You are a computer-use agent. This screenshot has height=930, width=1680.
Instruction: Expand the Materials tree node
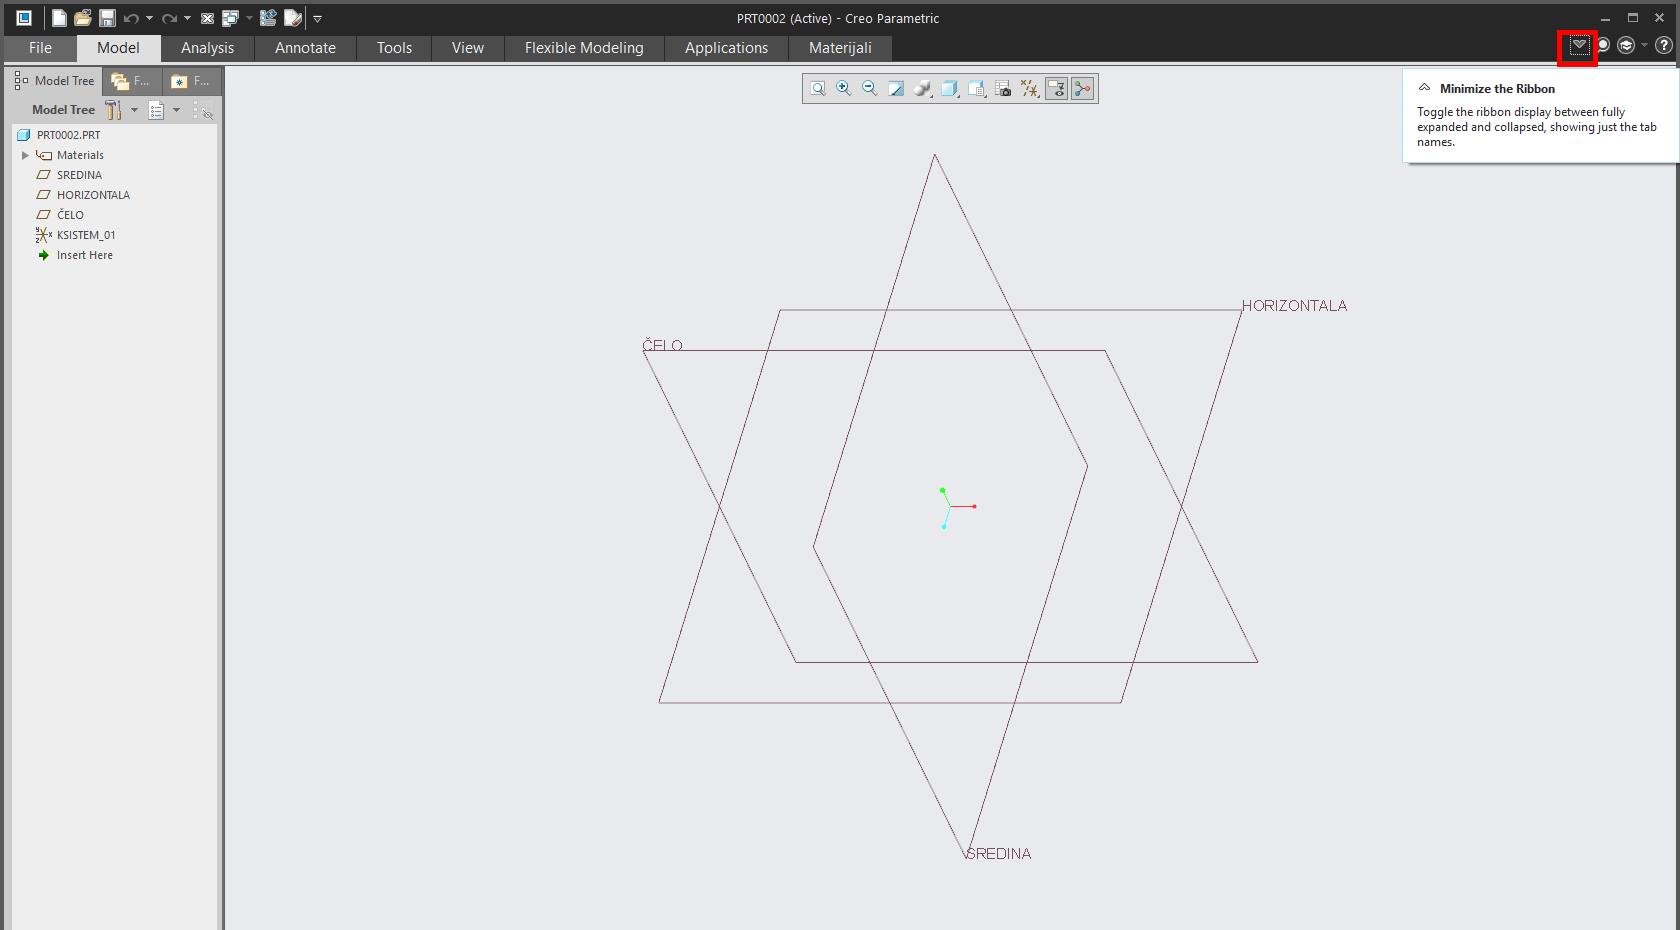point(25,155)
